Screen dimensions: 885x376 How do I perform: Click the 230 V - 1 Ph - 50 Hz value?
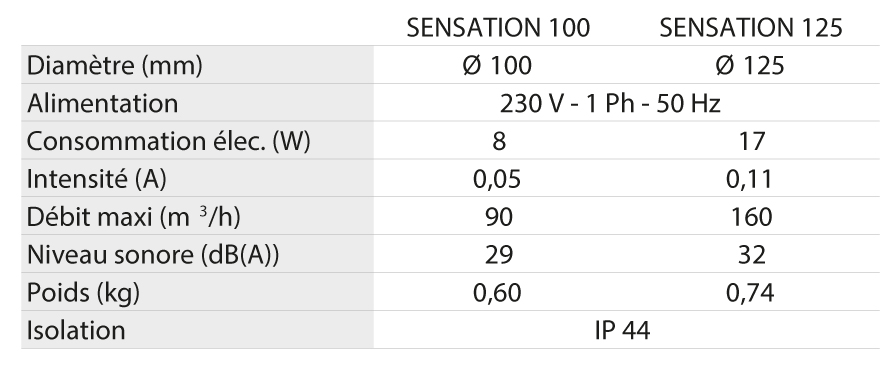click(x=610, y=104)
